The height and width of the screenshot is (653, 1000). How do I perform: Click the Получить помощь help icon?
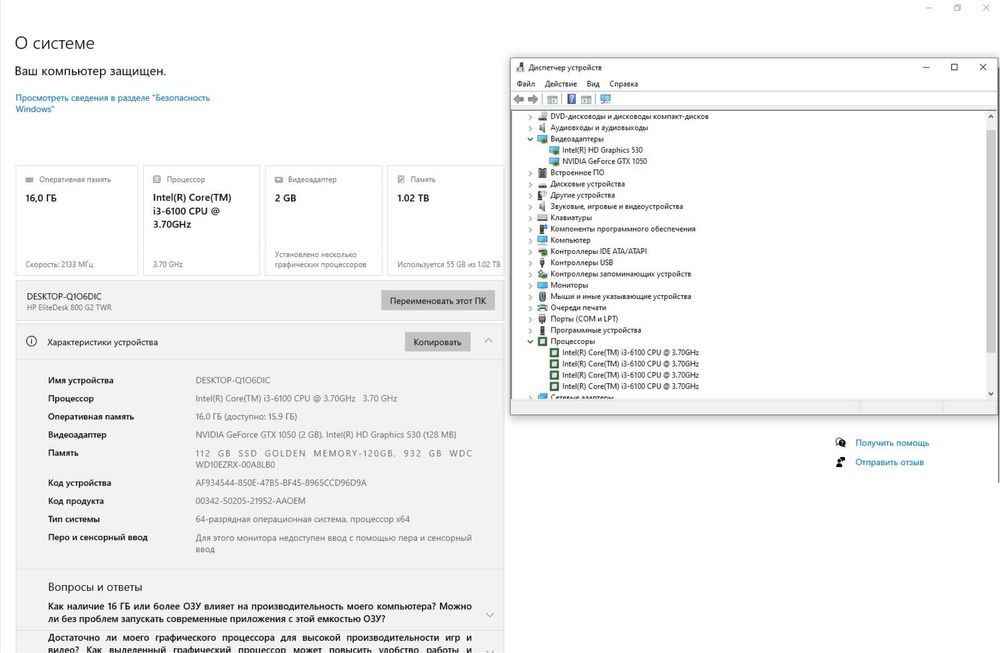[841, 443]
